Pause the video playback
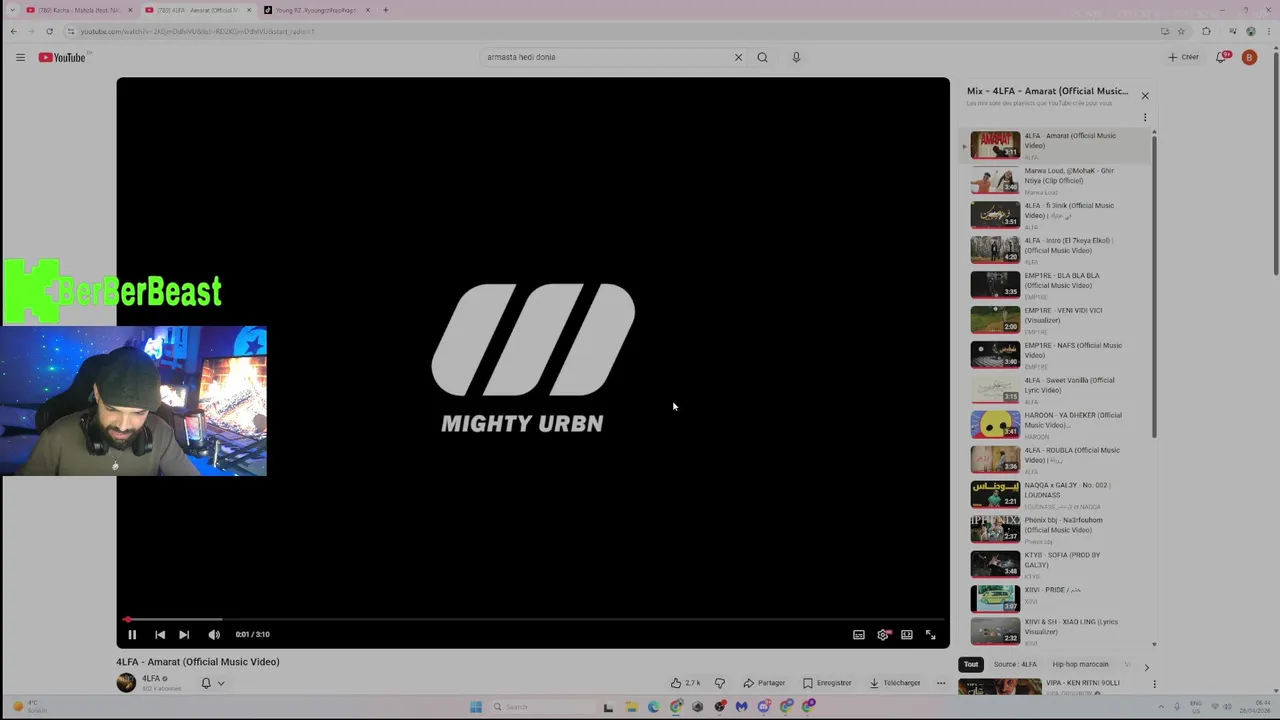This screenshot has height=720, width=1280. (132, 634)
